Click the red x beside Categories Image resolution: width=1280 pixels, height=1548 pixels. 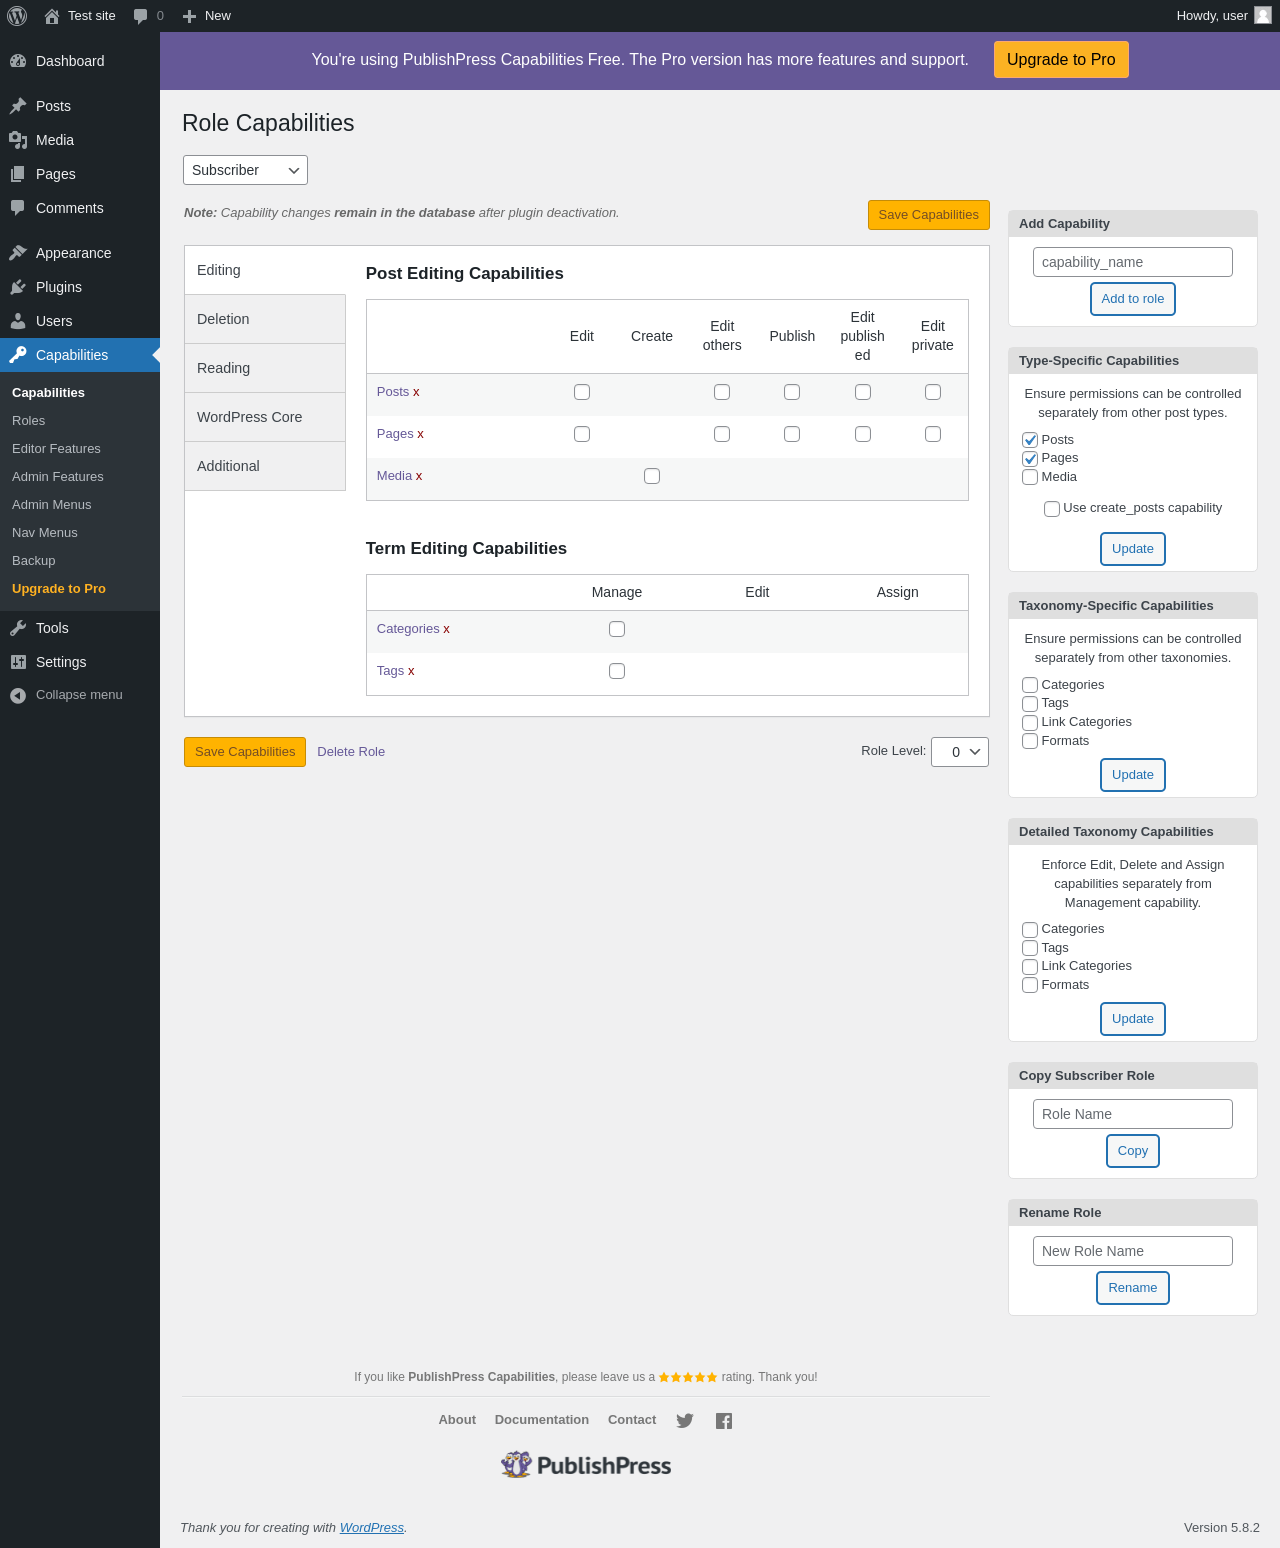[446, 629]
